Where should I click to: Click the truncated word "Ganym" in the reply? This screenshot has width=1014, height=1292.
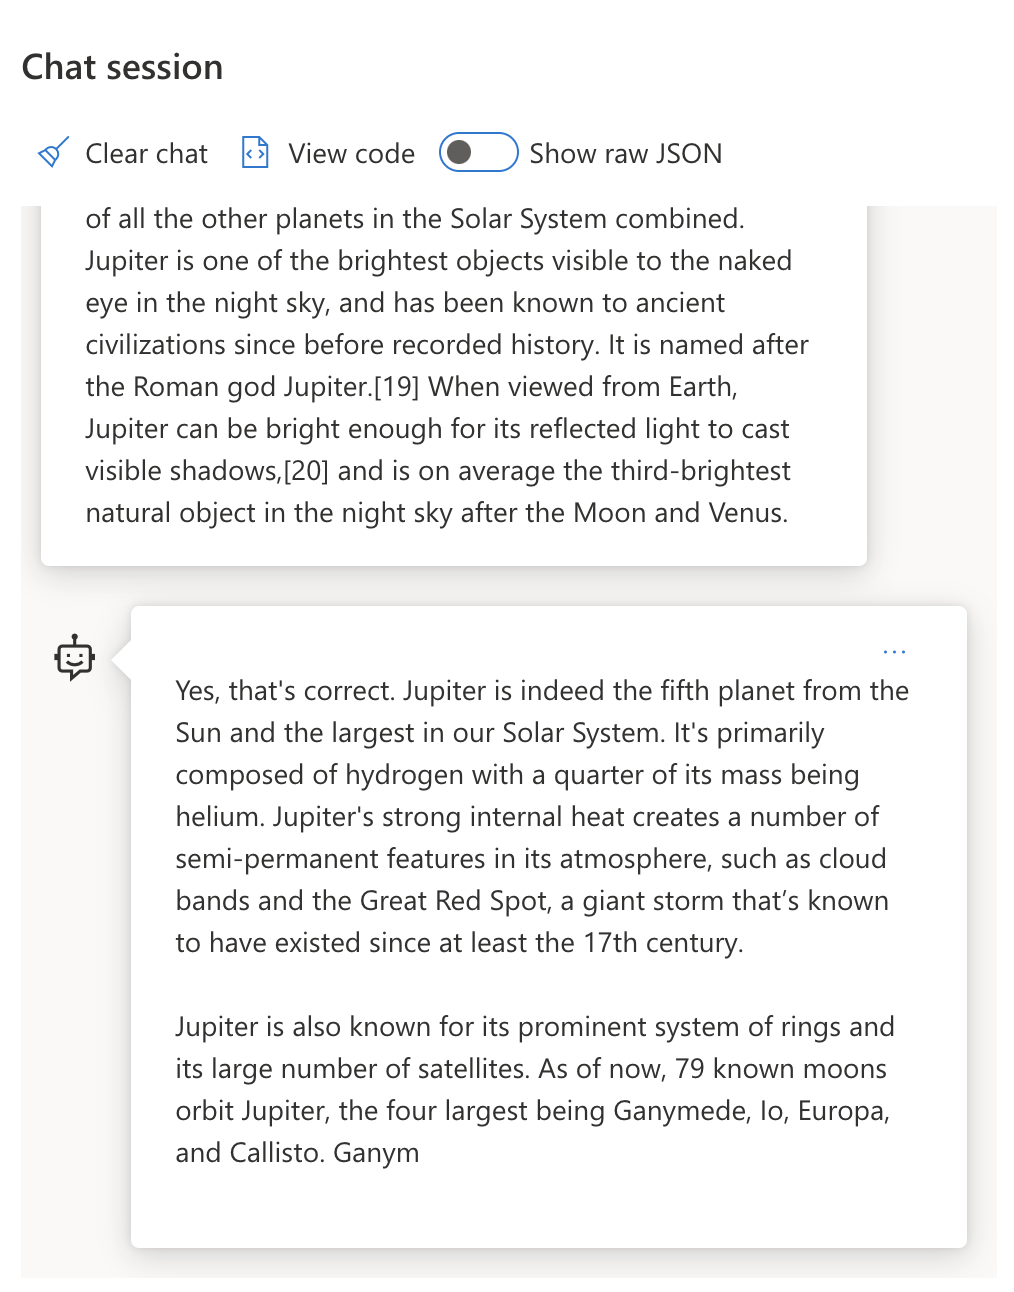tap(376, 1153)
